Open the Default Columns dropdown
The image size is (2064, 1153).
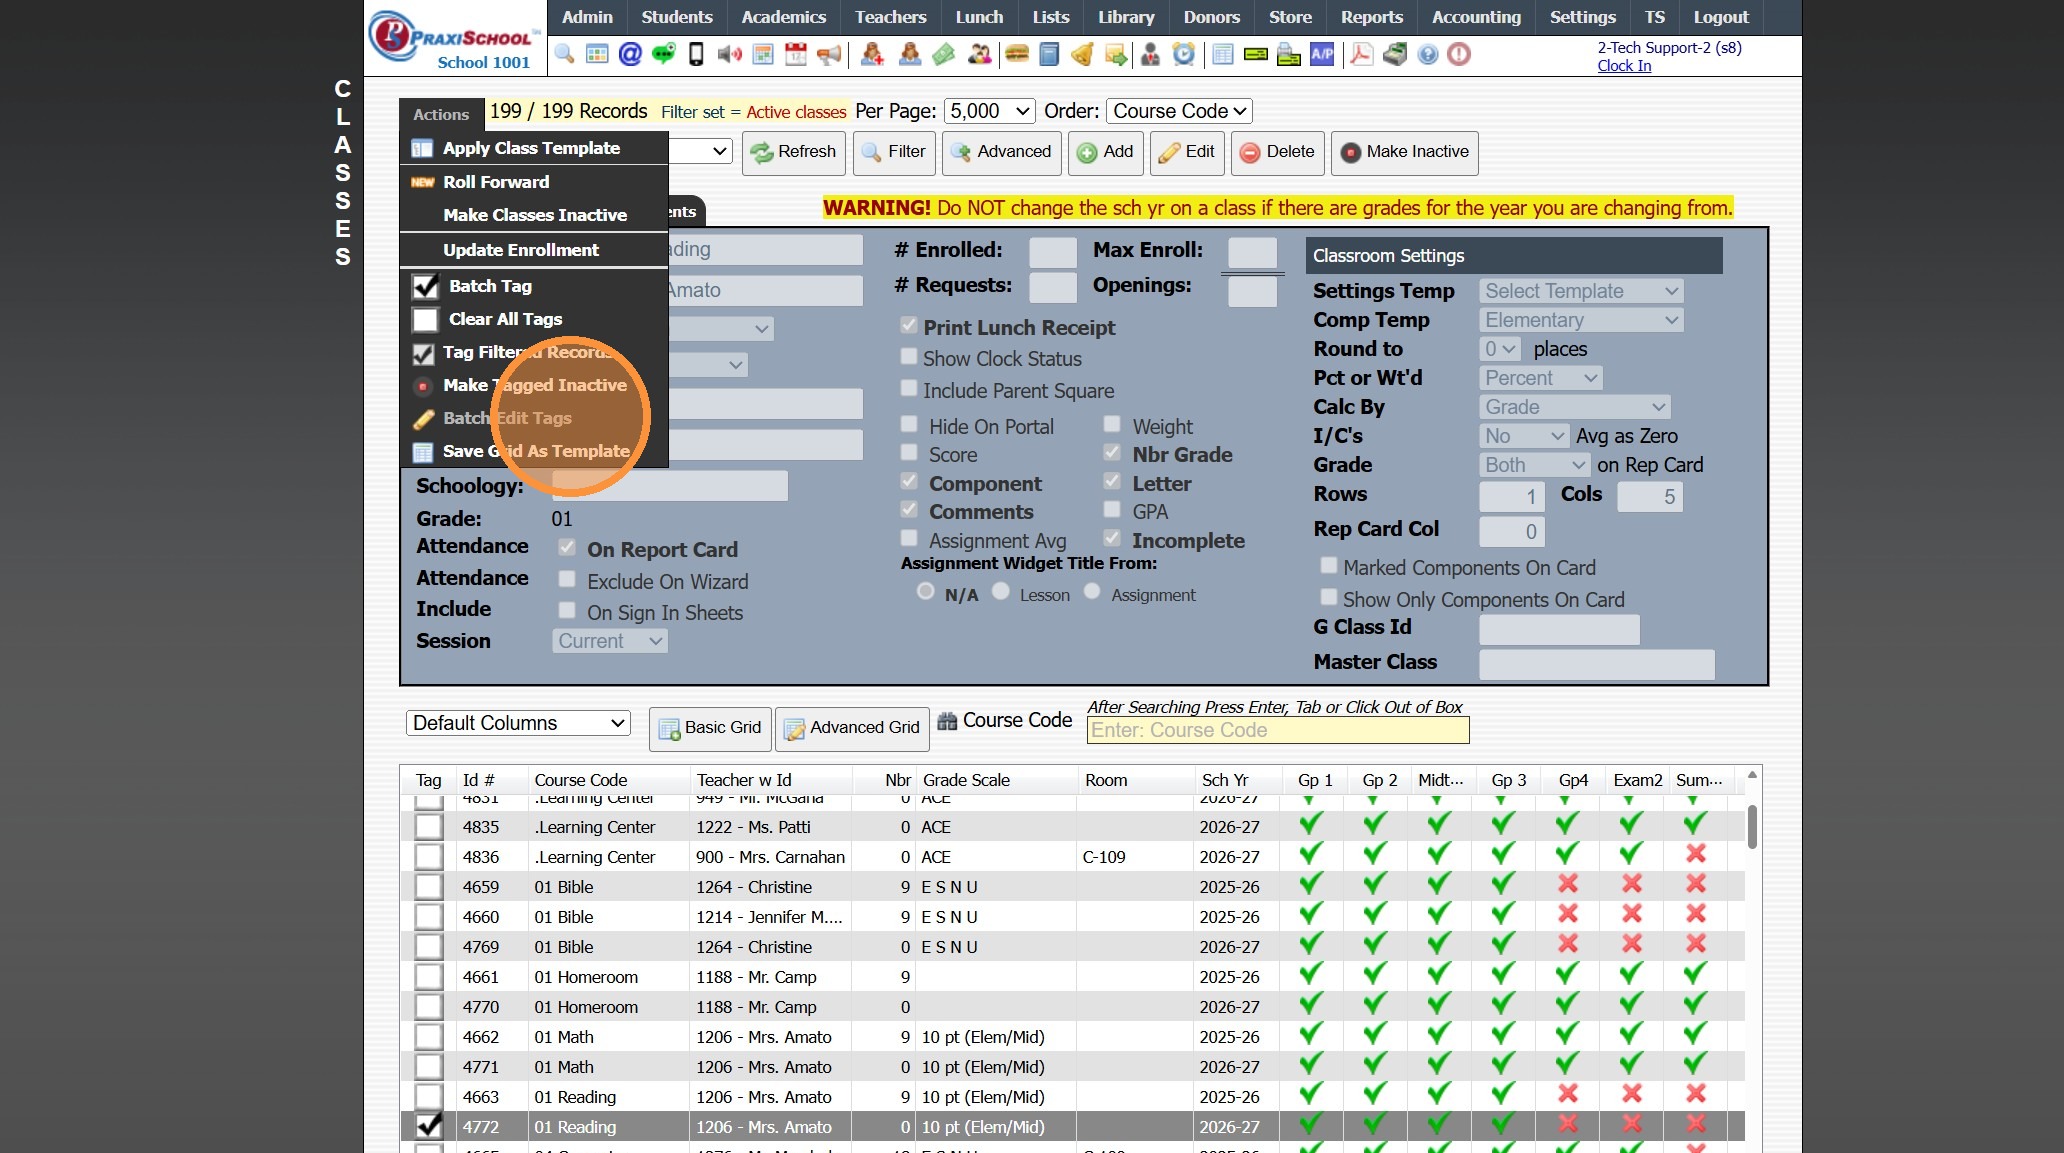point(518,723)
